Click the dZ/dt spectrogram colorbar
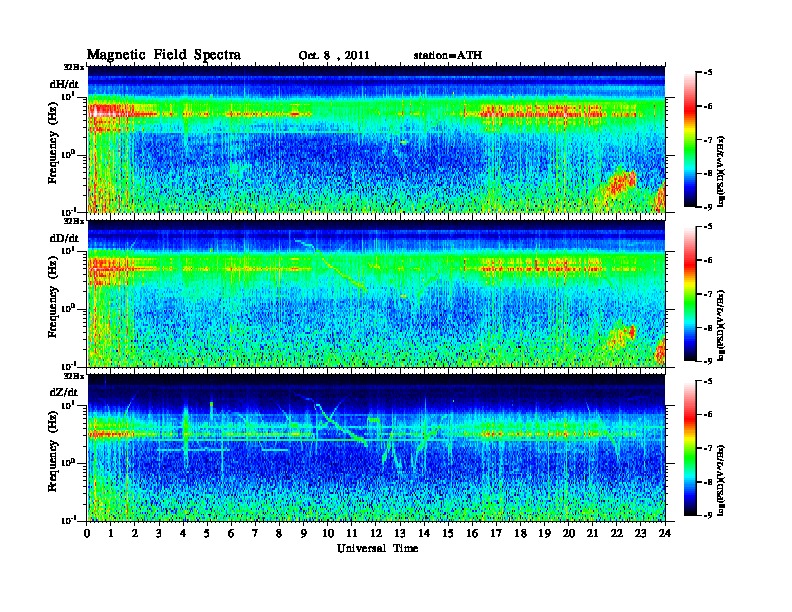Viewport: 792px width, 612px height. pyautogui.click(x=689, y=448)
